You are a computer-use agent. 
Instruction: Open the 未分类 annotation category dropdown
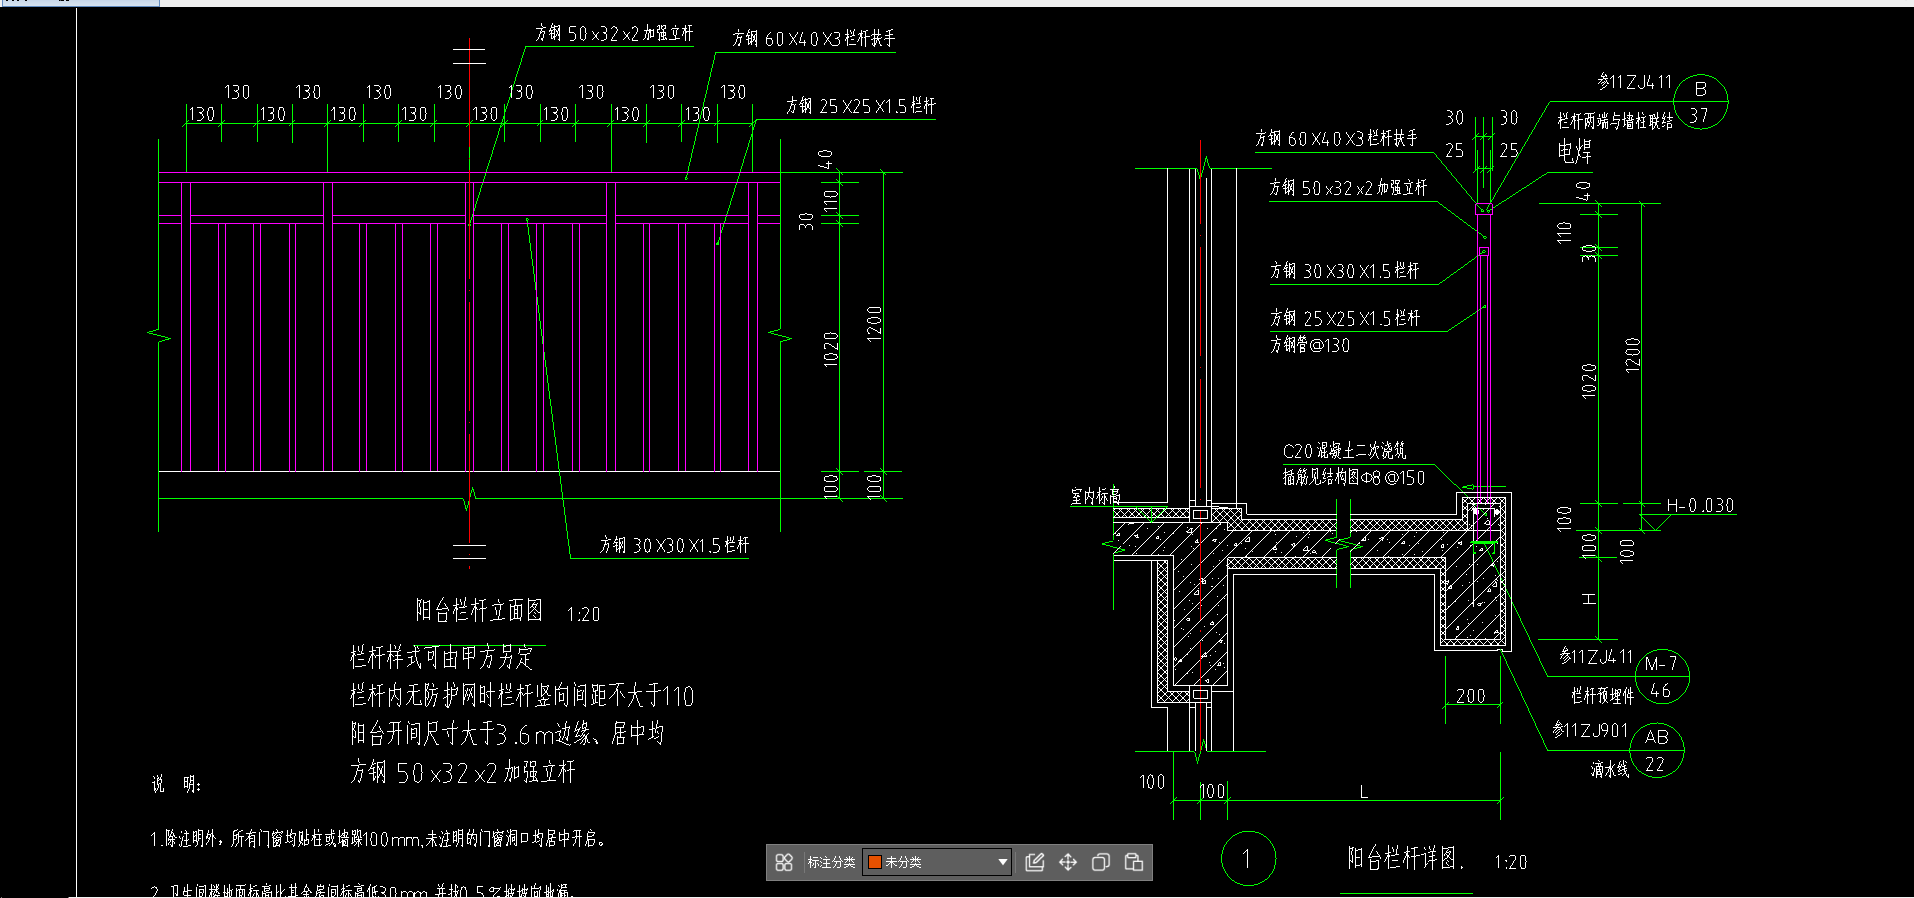tap(1002, 862)
